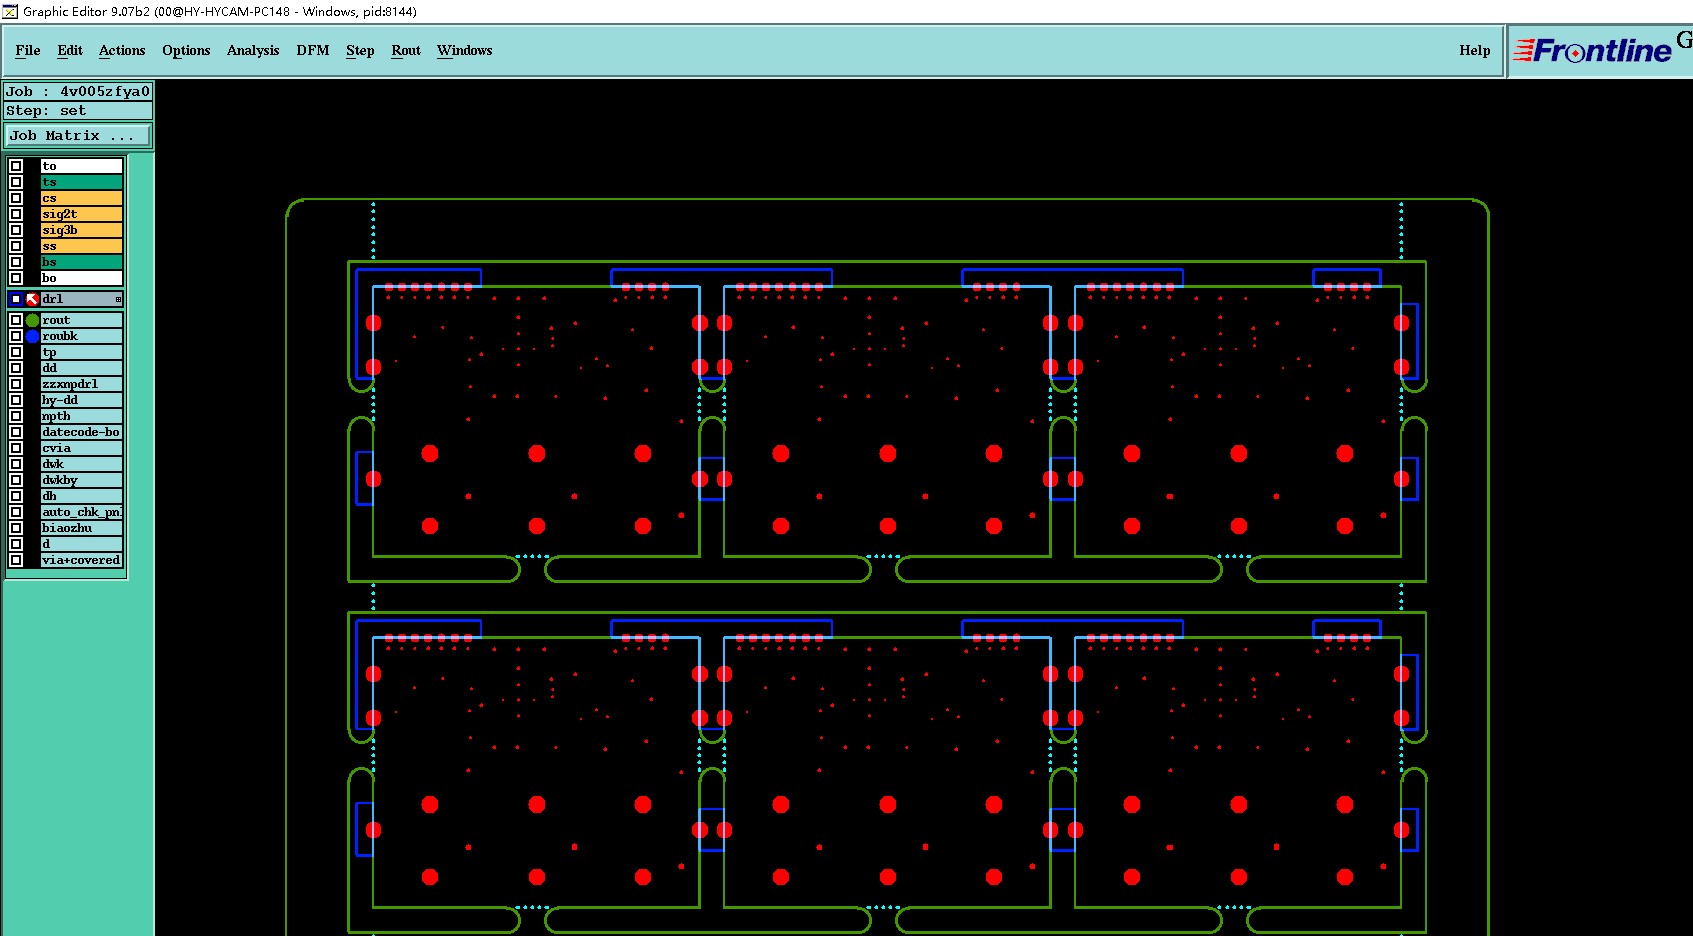Select the layer named sig3b
This screenshot has width=1693, height=936.
[x=81, y=230]
